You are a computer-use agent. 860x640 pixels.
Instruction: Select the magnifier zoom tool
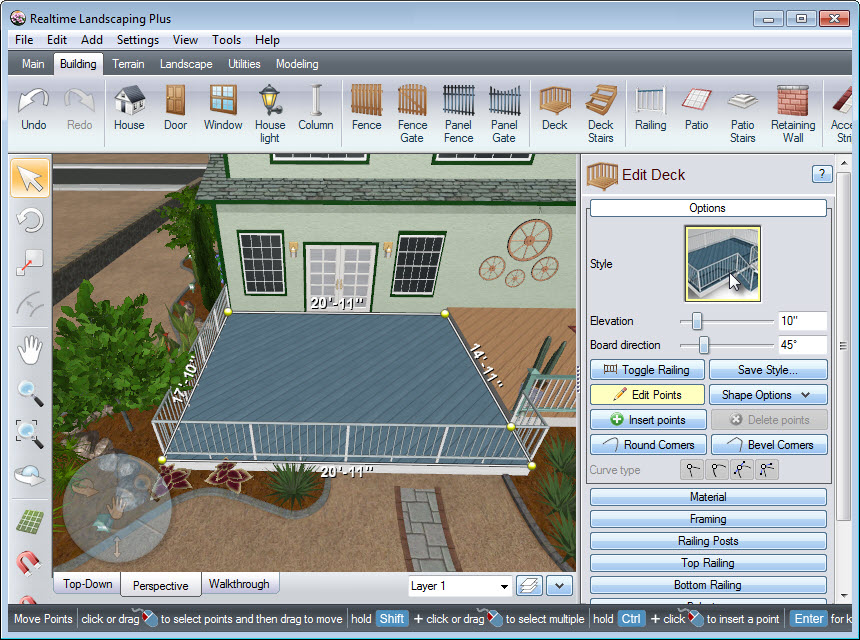point(30,392)
